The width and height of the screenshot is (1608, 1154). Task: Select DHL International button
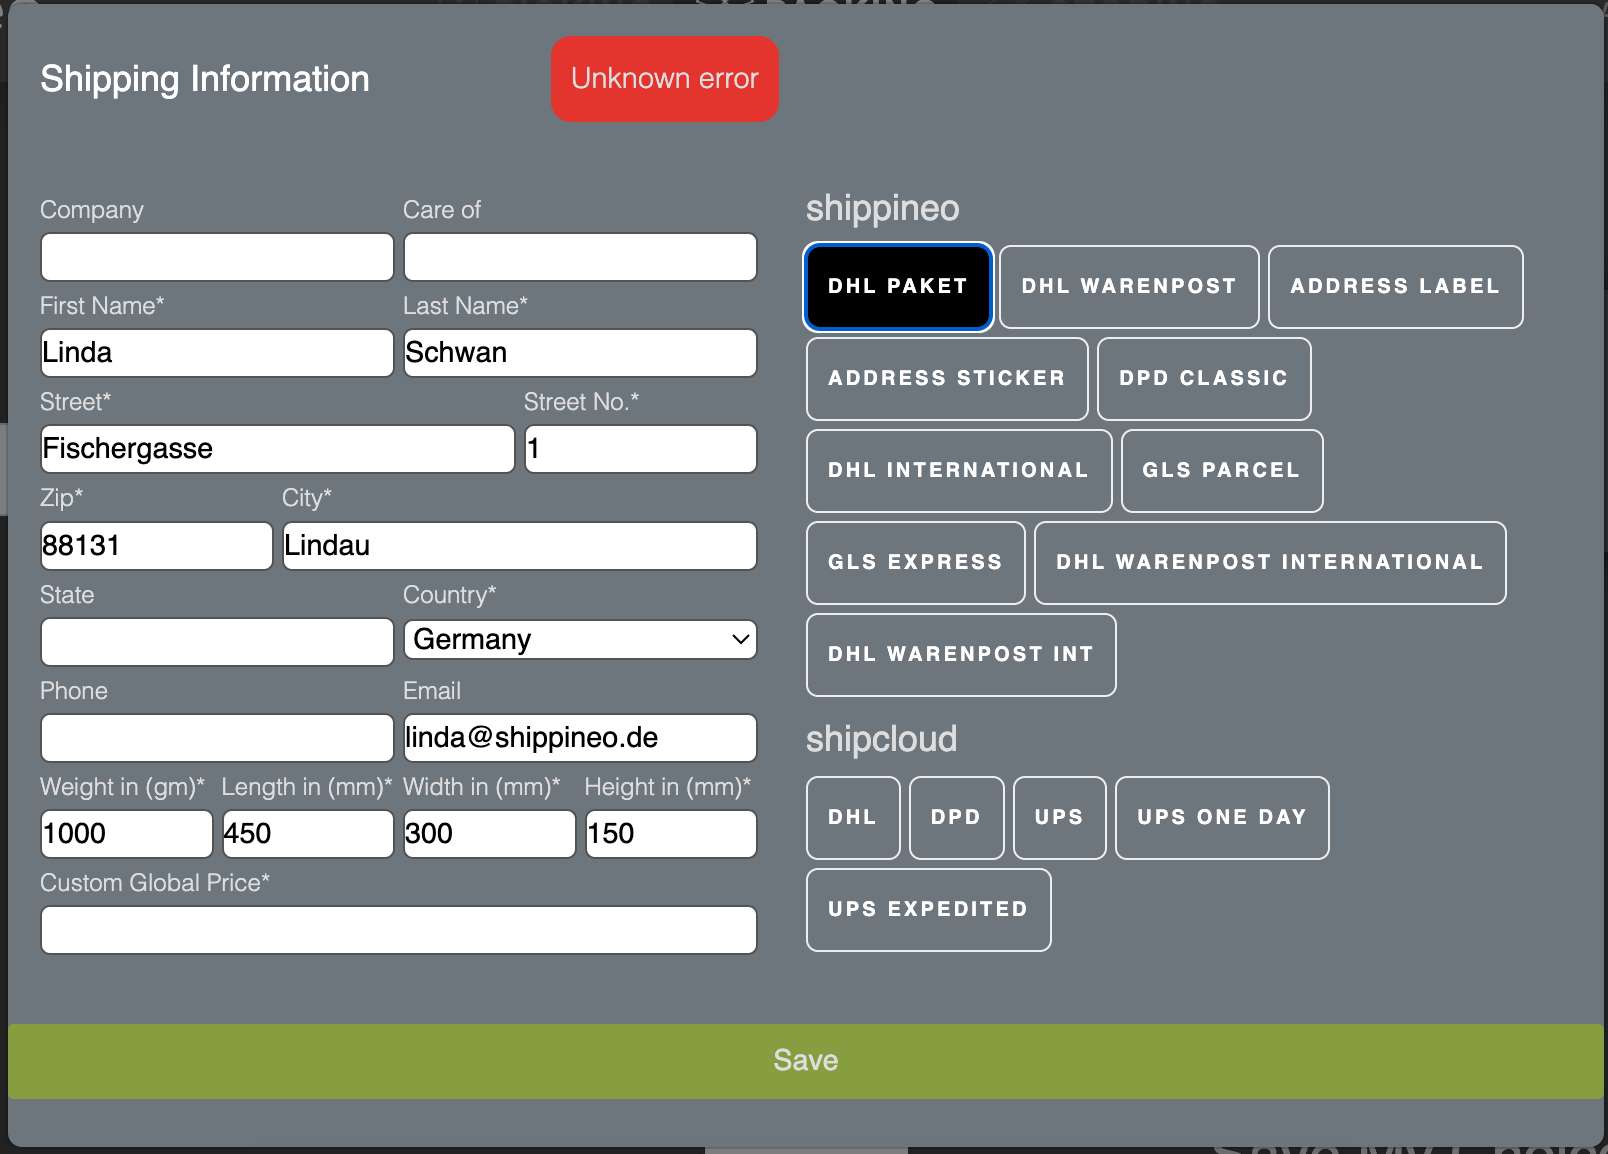click(959, 471)
